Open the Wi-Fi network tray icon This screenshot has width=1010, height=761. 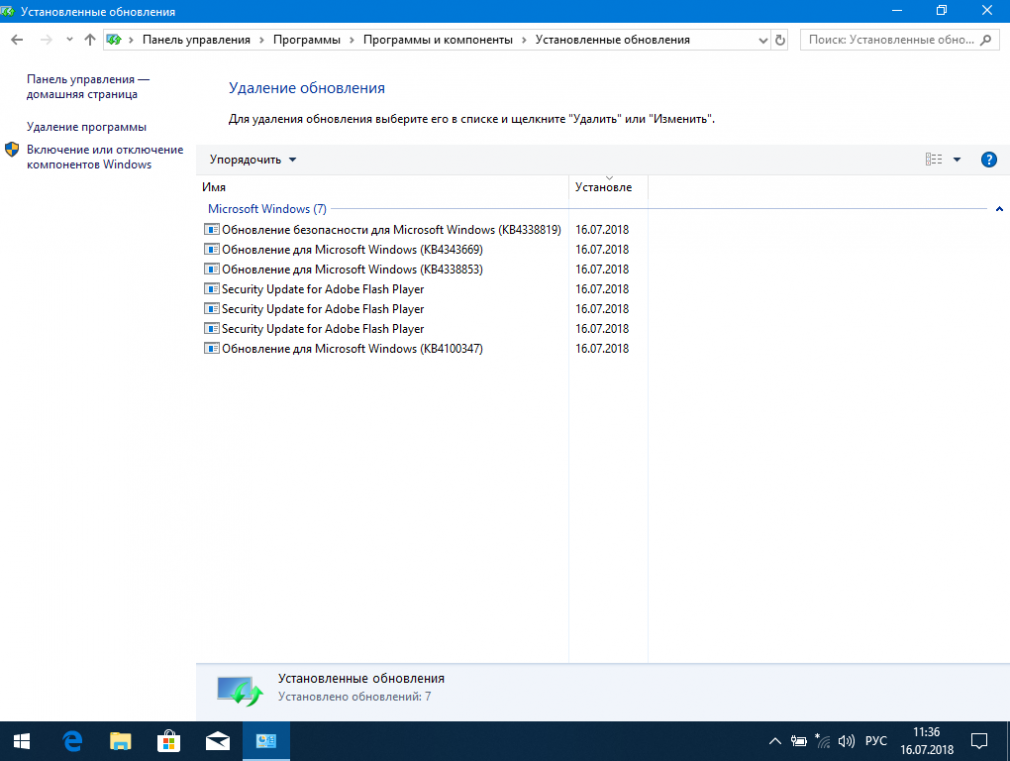823,742
